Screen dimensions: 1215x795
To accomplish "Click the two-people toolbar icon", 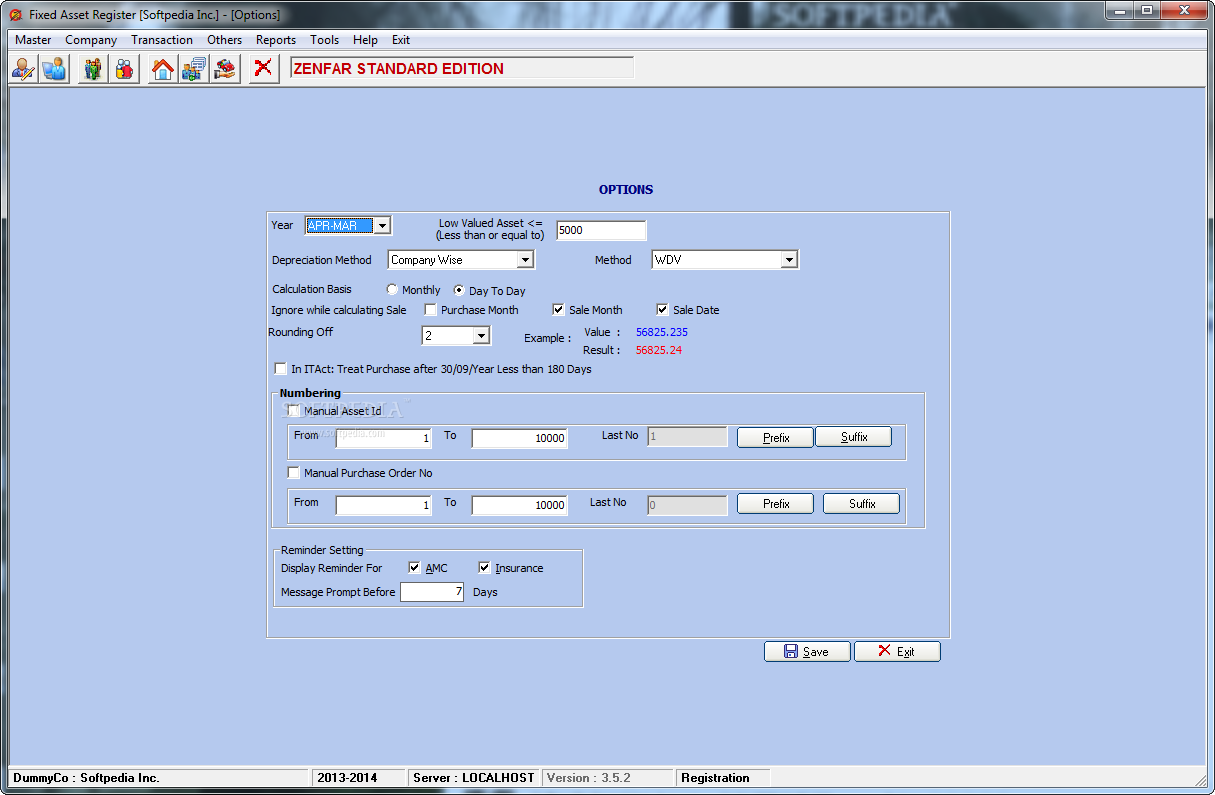I will (x=124, y=69).
